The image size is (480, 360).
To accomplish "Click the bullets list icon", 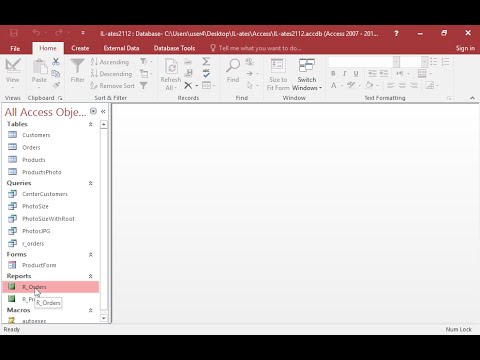I will pos(434,61).
